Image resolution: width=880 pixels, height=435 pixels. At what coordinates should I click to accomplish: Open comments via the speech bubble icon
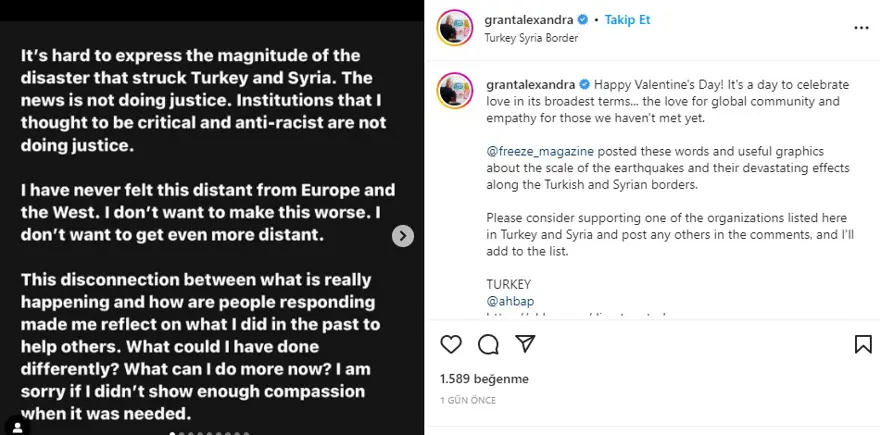[488, 344]
